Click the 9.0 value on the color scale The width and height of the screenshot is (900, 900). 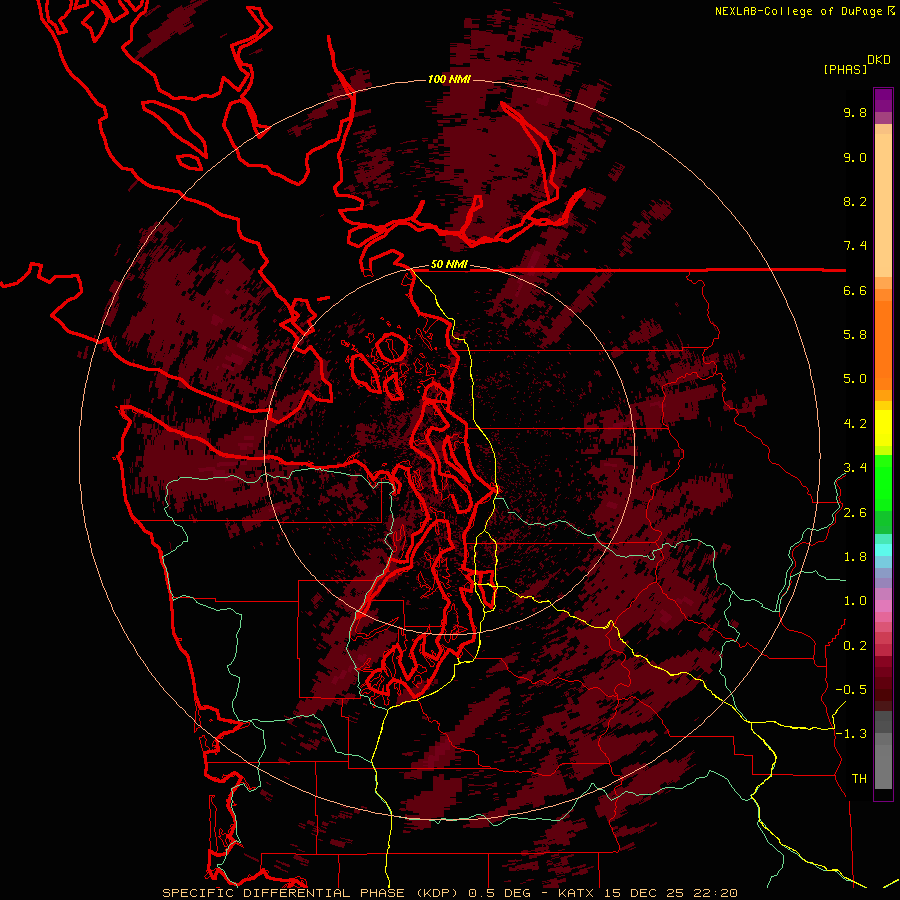pyautogui.click(x=855, y=157)
